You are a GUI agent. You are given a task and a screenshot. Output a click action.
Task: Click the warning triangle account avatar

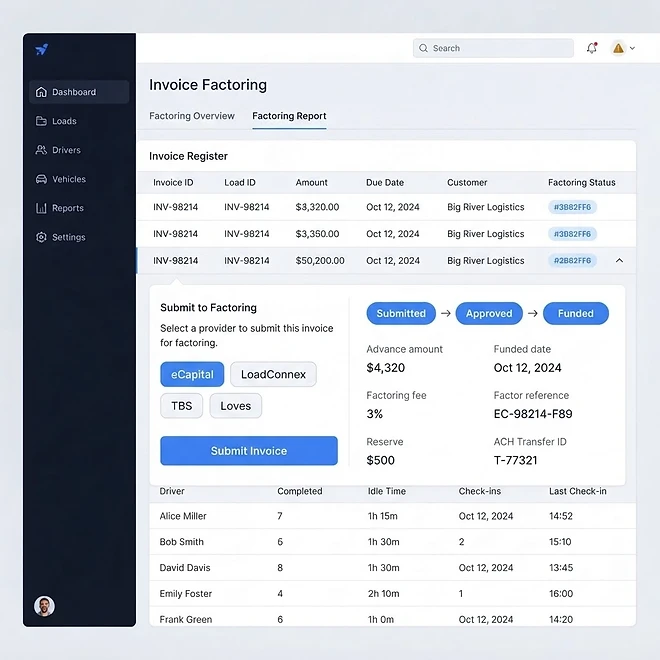[x=618, y=48]
